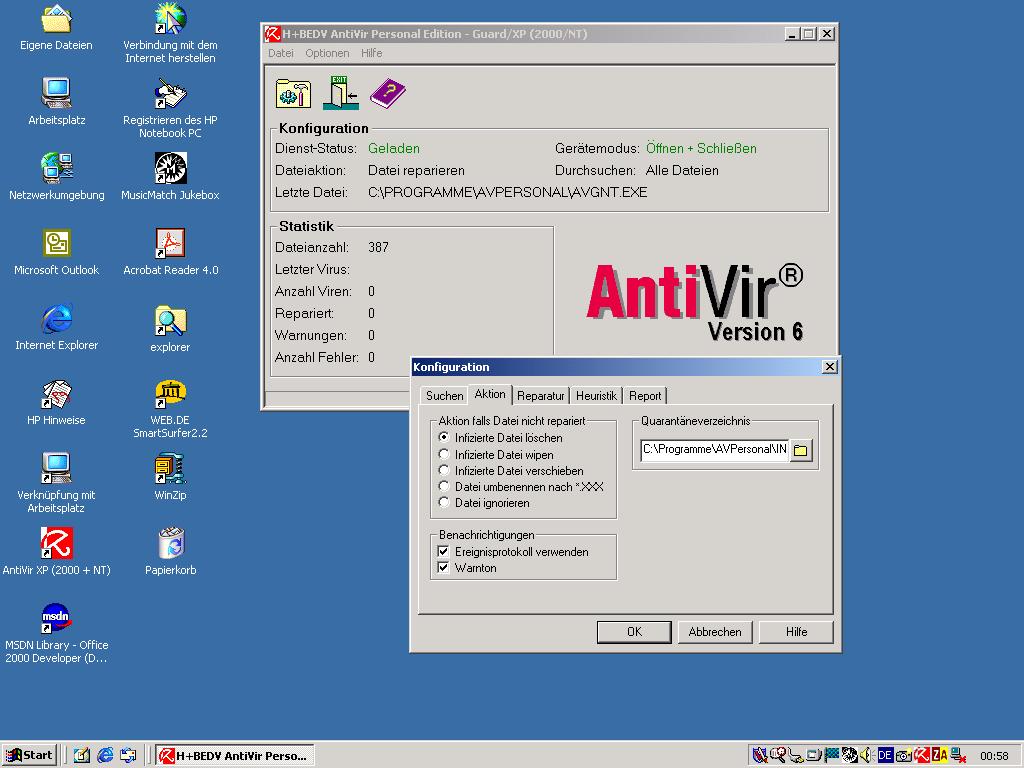Select MusicMatch Jukebox desktop icon
This screenshot has width=1024, height=768.
pos(170,177)
